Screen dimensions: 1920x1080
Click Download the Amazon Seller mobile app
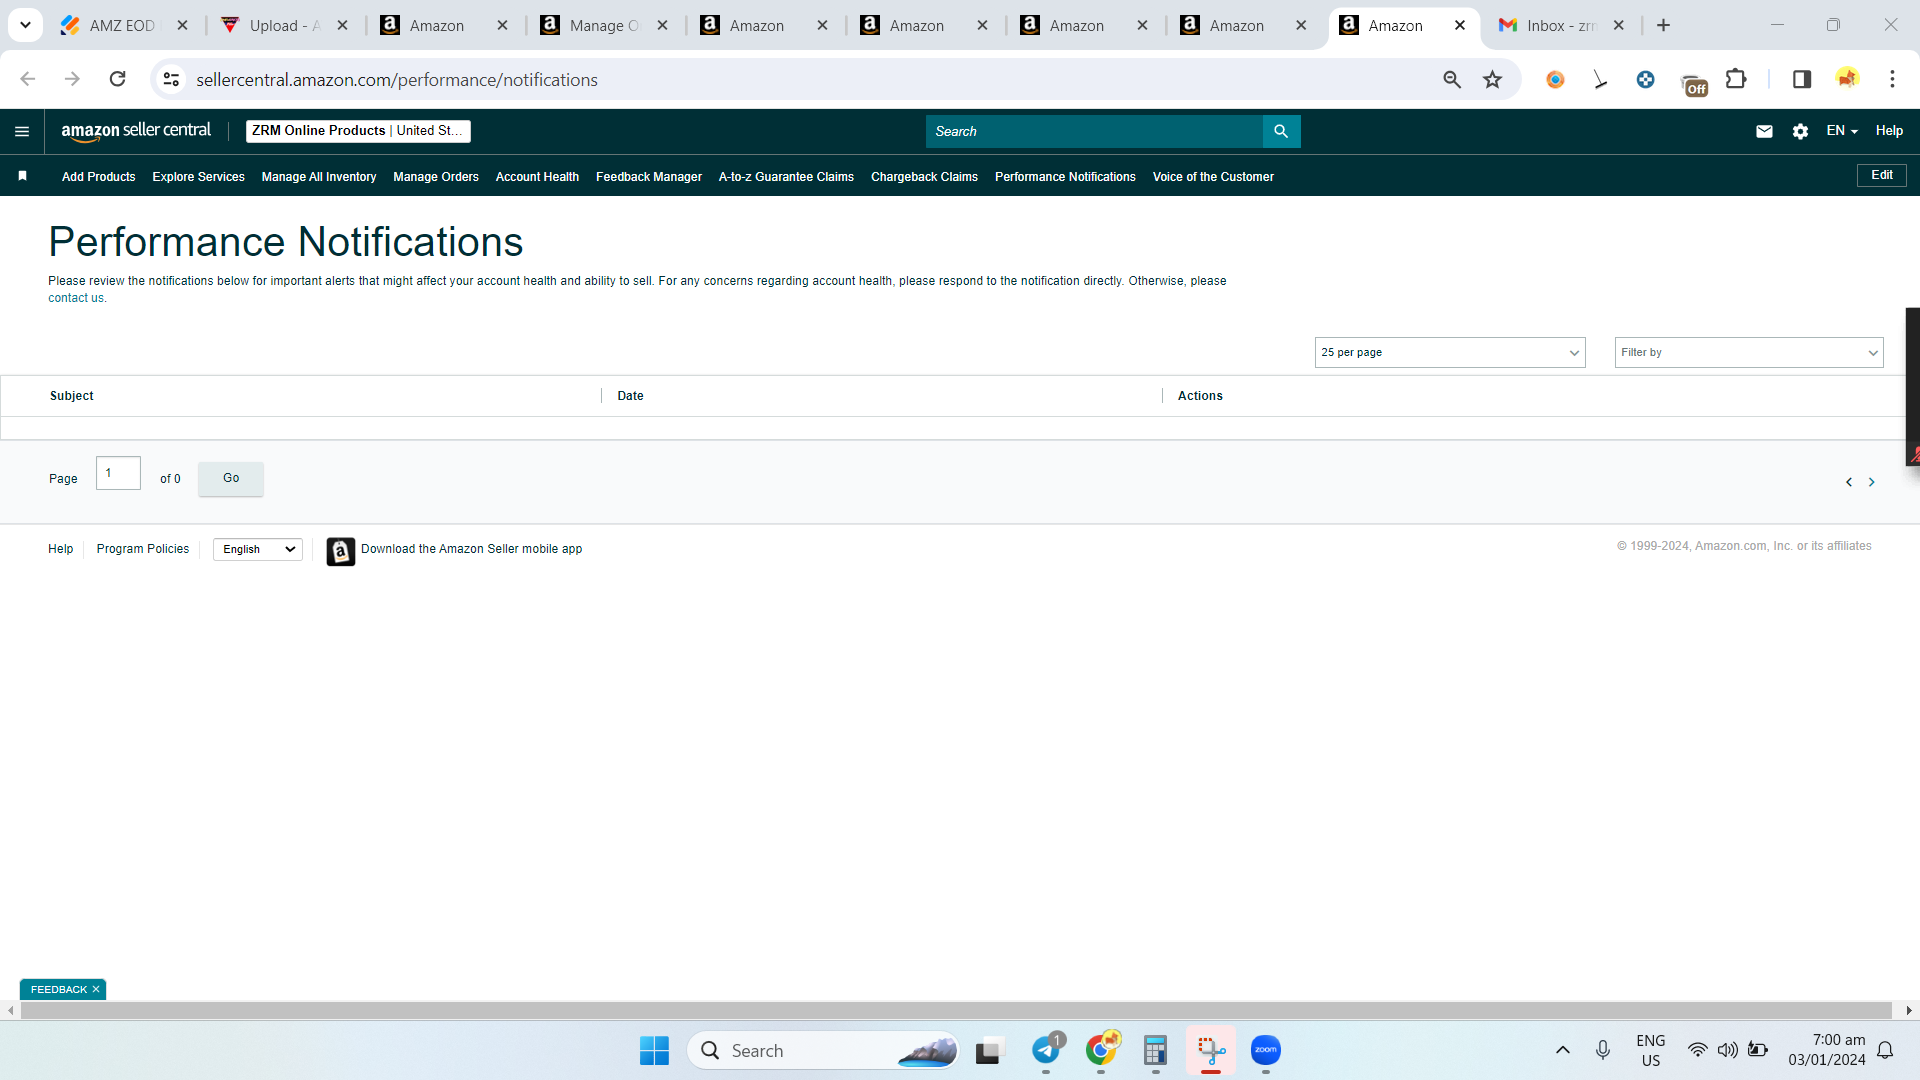[471, 549]
